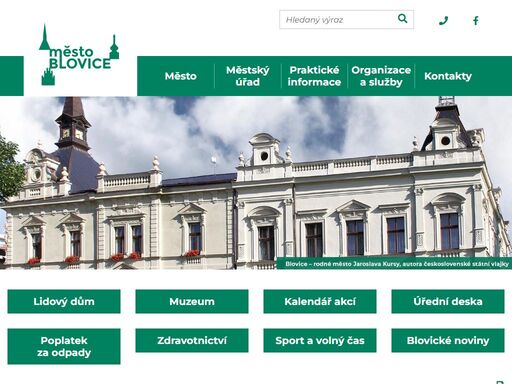Image resolution: width=512 pixels, height=384 pixels.
Task: Open the Praktické informace menu
Action: coord(314,76)
